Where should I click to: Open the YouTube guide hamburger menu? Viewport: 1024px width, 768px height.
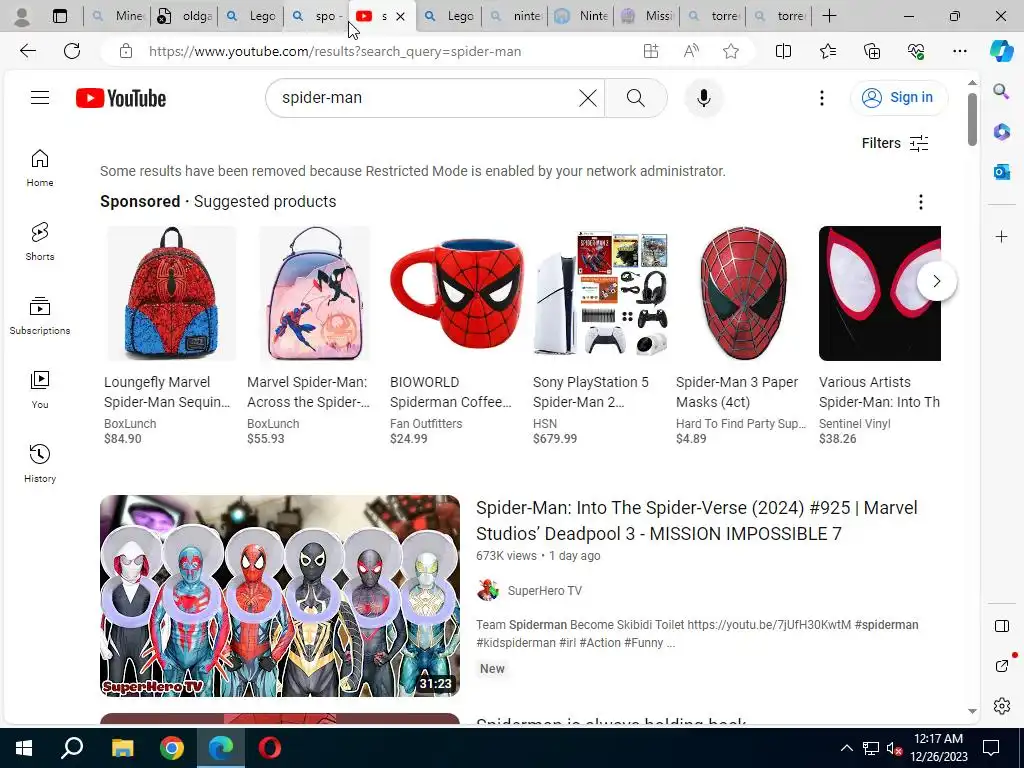[40, 98]
